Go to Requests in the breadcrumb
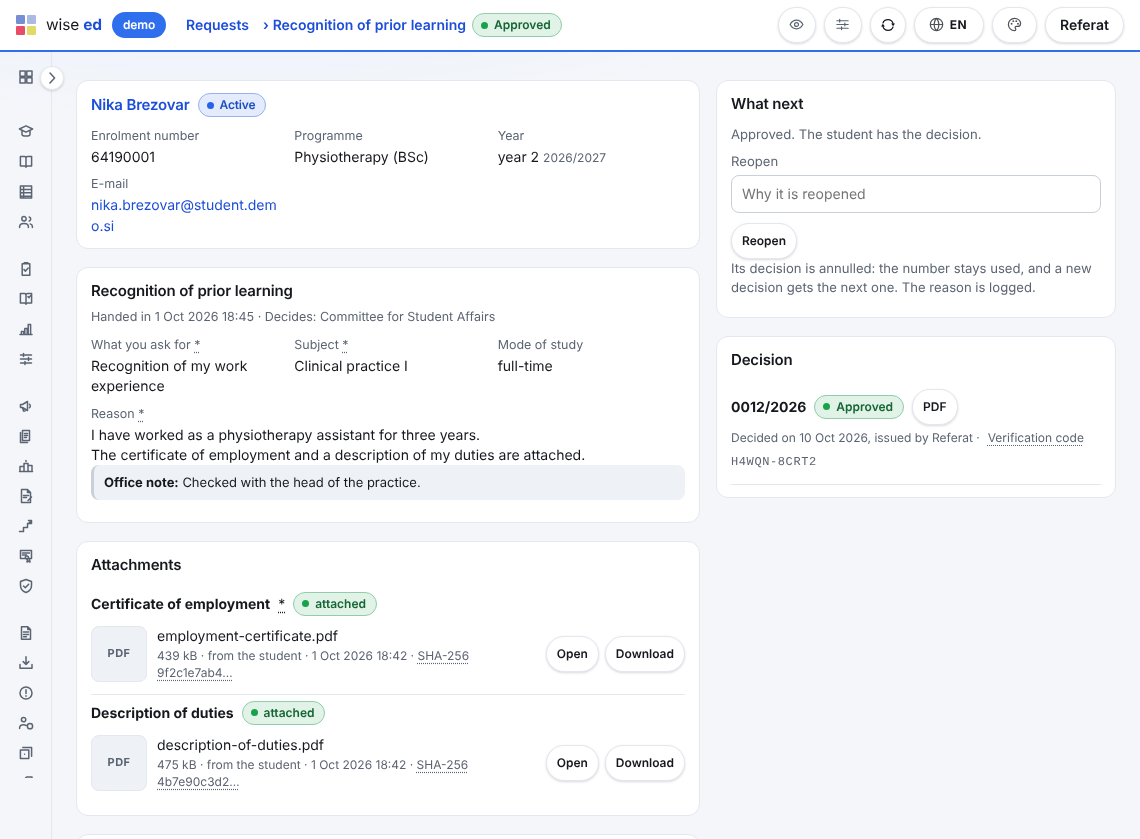This screenshot has width=1140, height=839. click(x=217, y=25)
